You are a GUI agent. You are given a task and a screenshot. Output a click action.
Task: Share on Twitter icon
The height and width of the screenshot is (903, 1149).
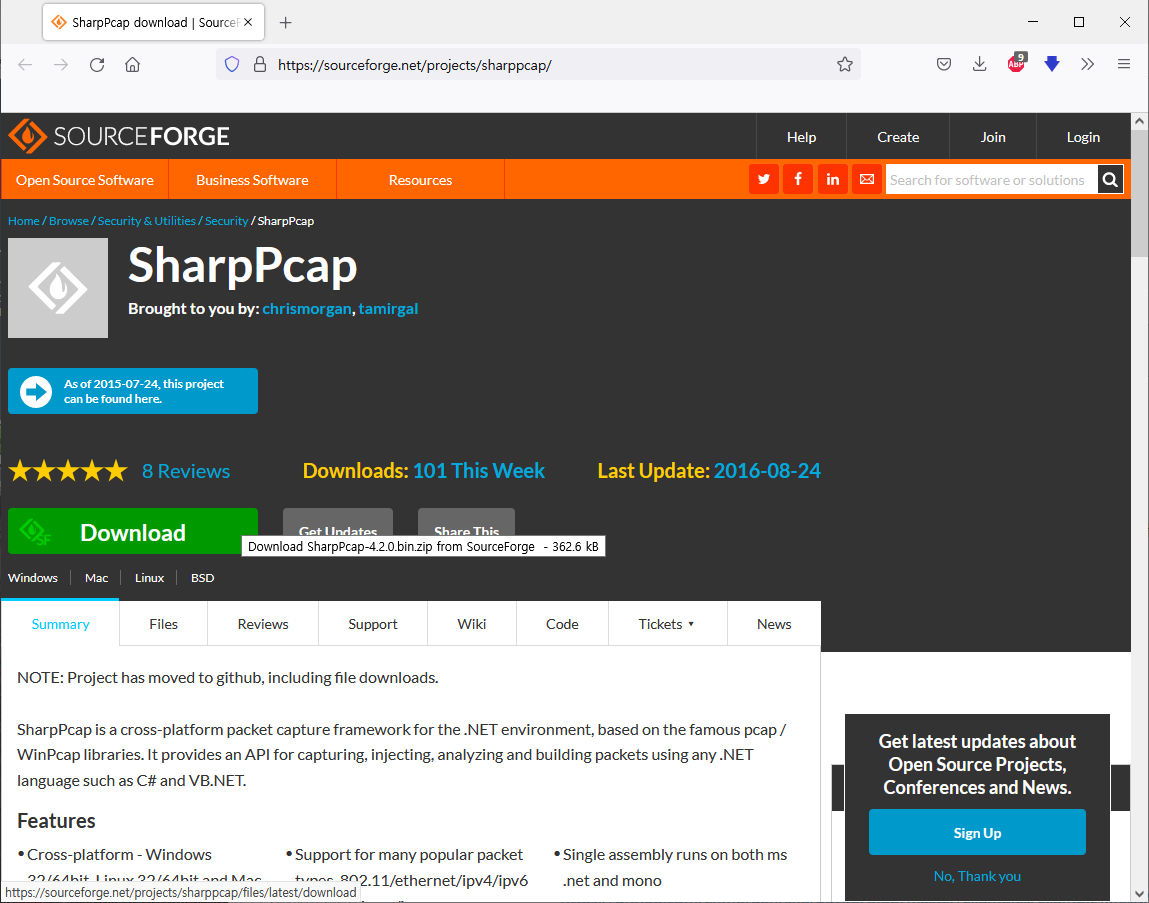(x=764, y=180)
